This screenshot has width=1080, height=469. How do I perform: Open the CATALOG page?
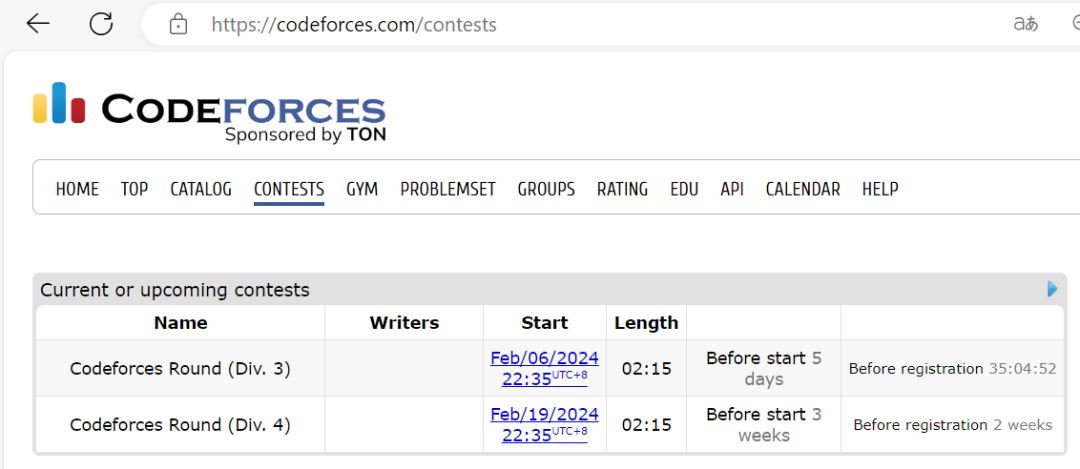[201, 189]
